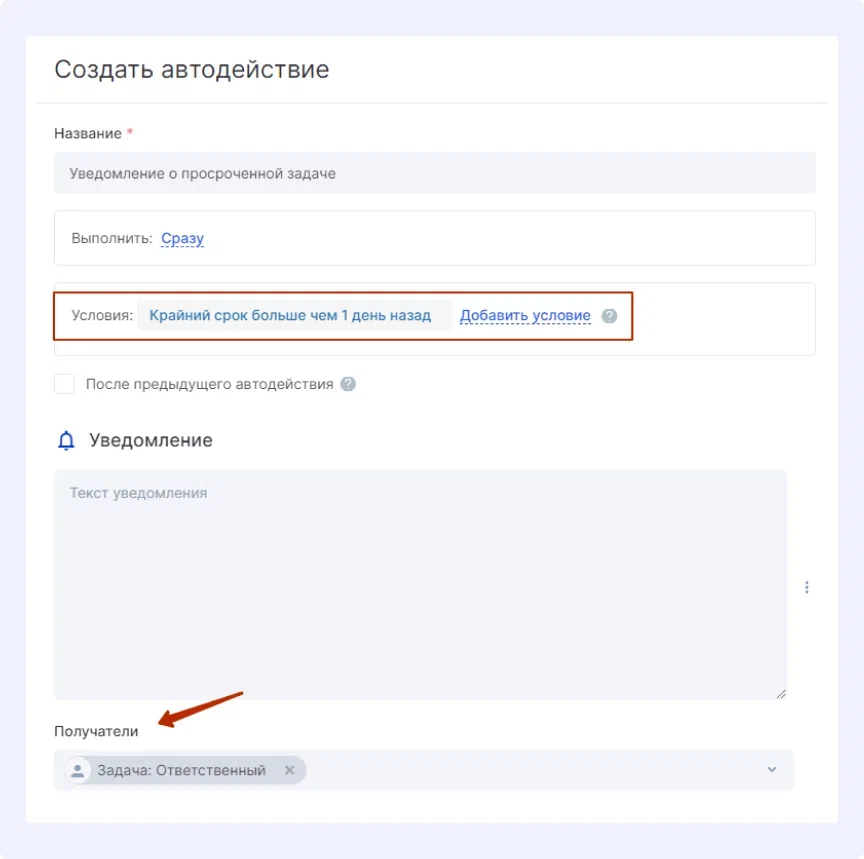This screenshot has width=864, height=859.
Task: Open condition Крайний срок больше чем 1 день назад
Action: click(291, 315)
